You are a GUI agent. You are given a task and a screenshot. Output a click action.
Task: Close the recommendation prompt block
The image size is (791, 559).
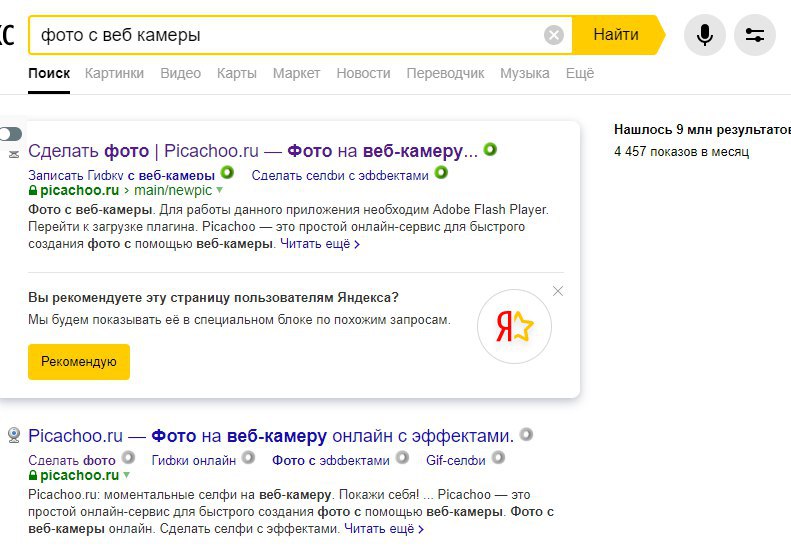click(x=557, y=291)
